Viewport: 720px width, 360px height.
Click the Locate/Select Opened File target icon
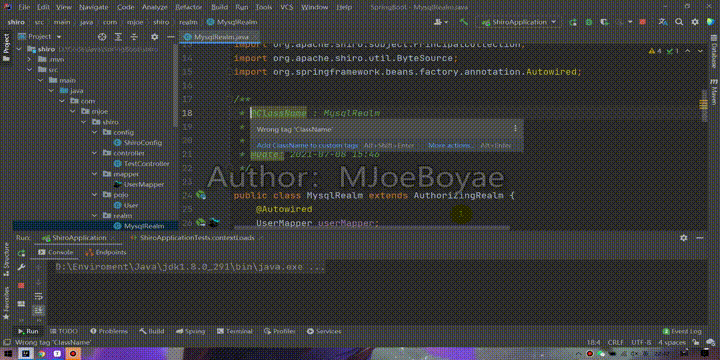point(102,37)
